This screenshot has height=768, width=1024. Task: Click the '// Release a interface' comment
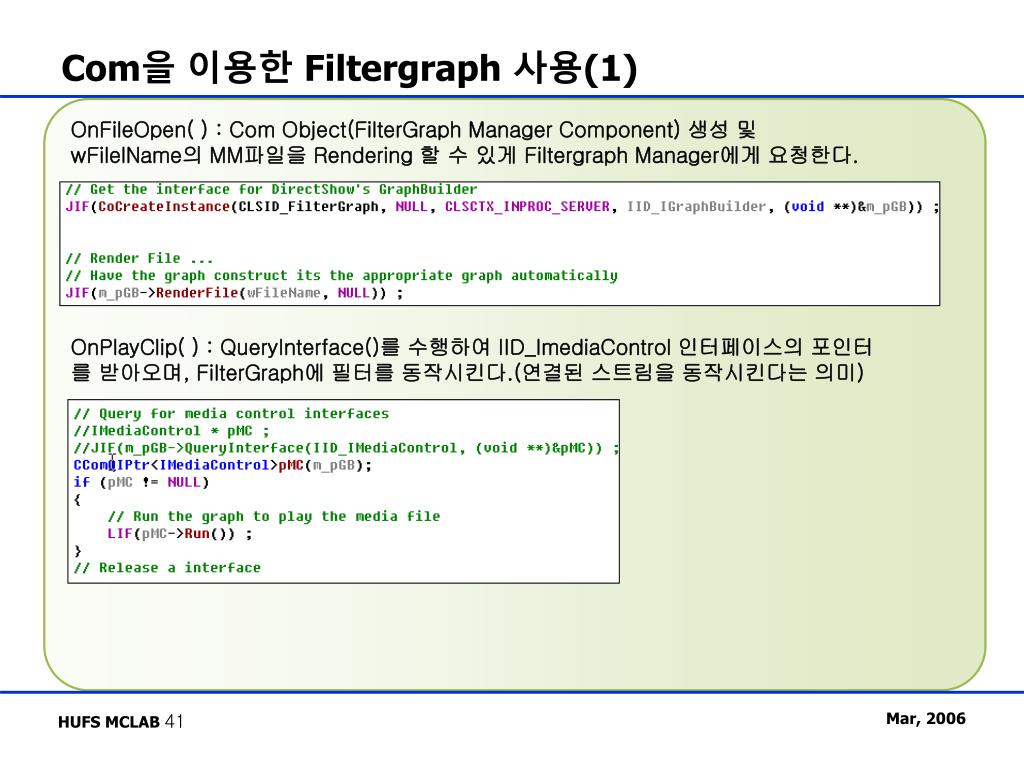tap(167, 568)
